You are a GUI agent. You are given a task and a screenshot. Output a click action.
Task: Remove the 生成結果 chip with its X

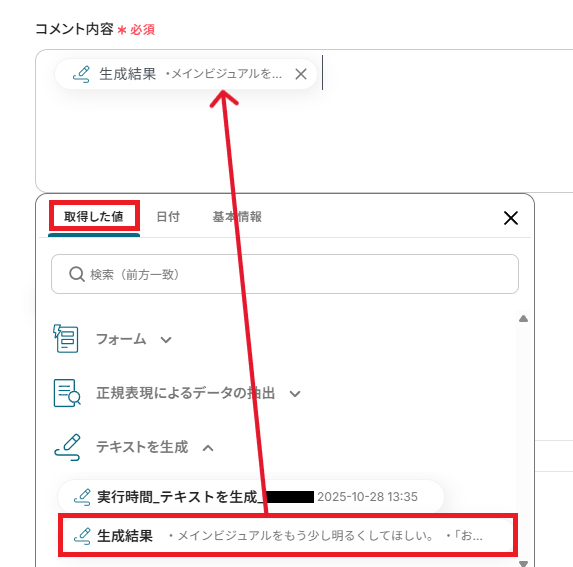(301, 74)
